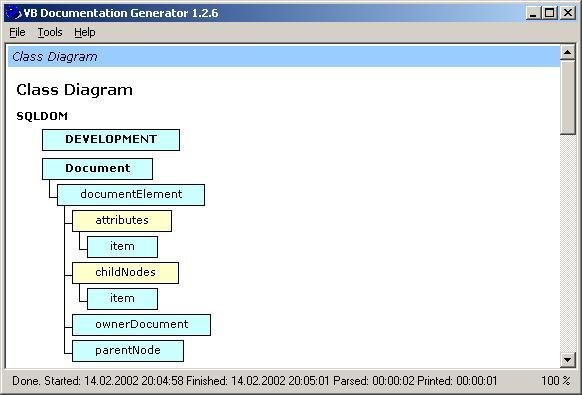This screenshot has height=395, width=582.
Task: Click the item box under attributes
Action: coord(122,247)
